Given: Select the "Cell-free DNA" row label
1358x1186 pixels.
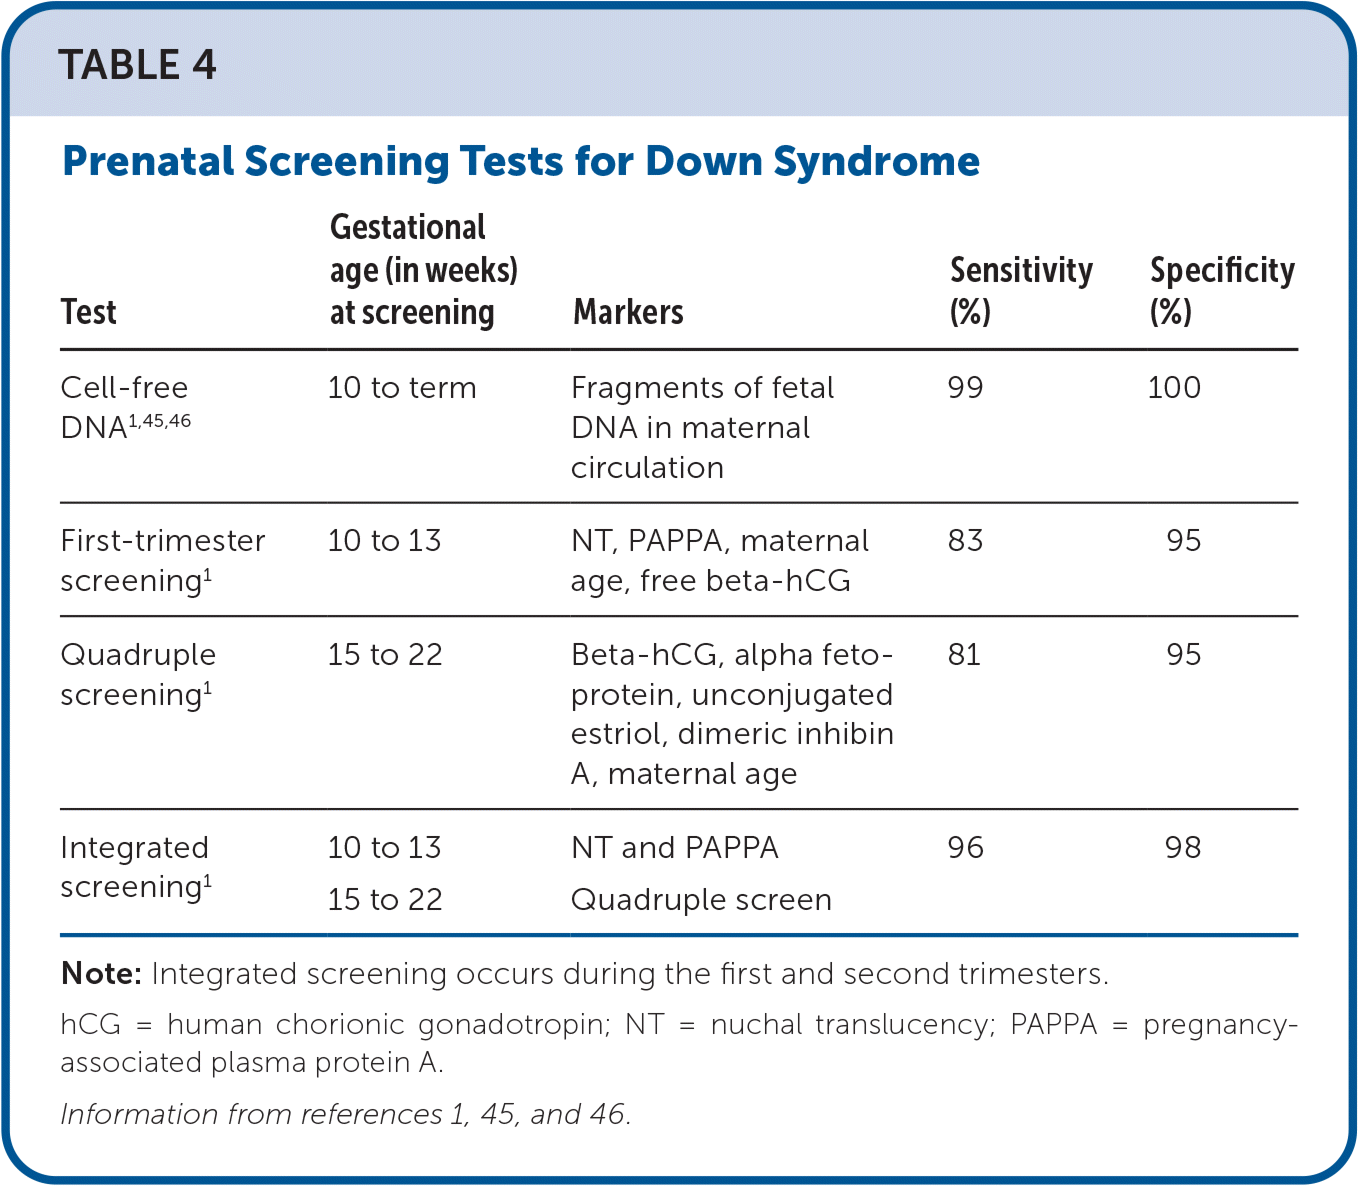Looking at the screenshot, I should (124, 407).
